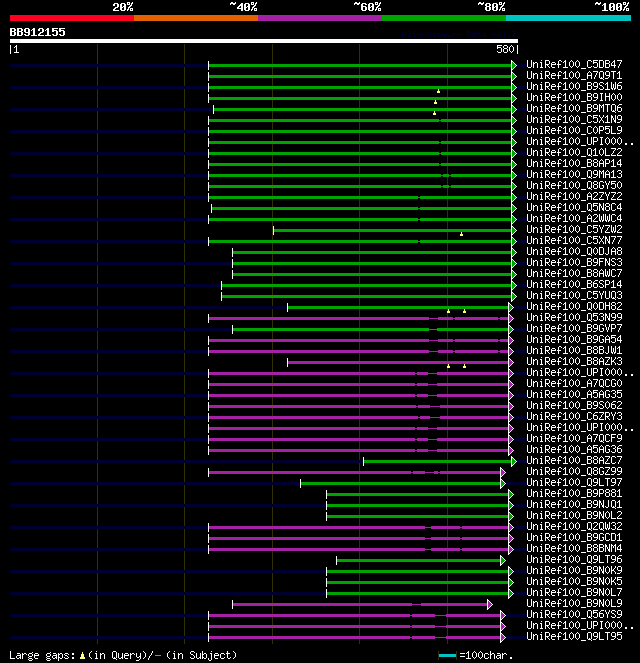Click the UniRef100_B9N0L7 label
The image size is (640, 663).
[x=574, y=592]
